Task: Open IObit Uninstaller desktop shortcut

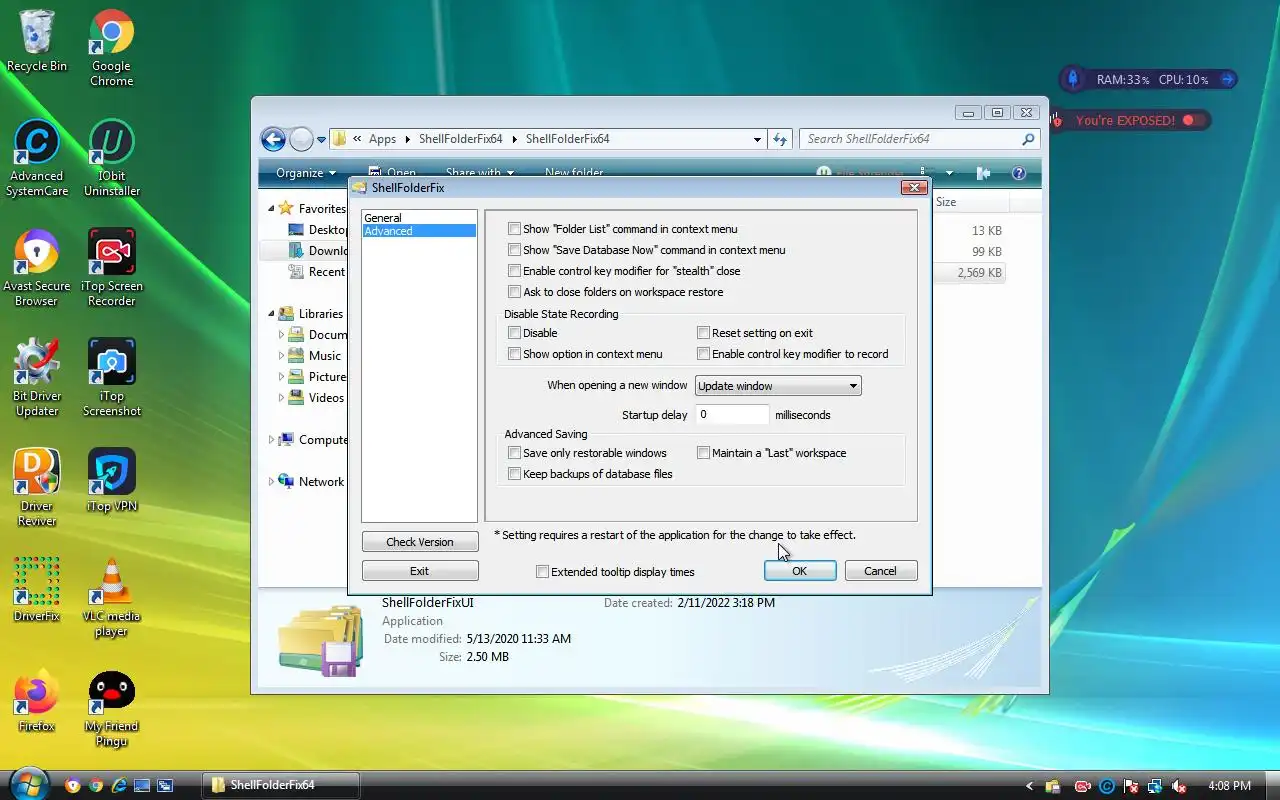Action: click(x=111, y=158)
